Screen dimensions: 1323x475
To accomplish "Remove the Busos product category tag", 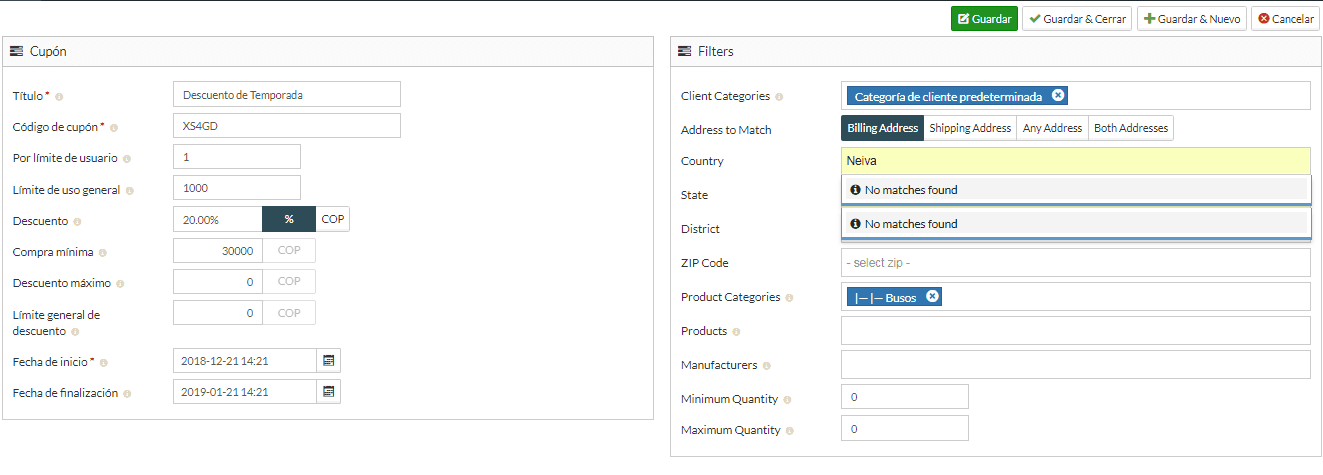I will pyautogui.click(x=932, y=297).
